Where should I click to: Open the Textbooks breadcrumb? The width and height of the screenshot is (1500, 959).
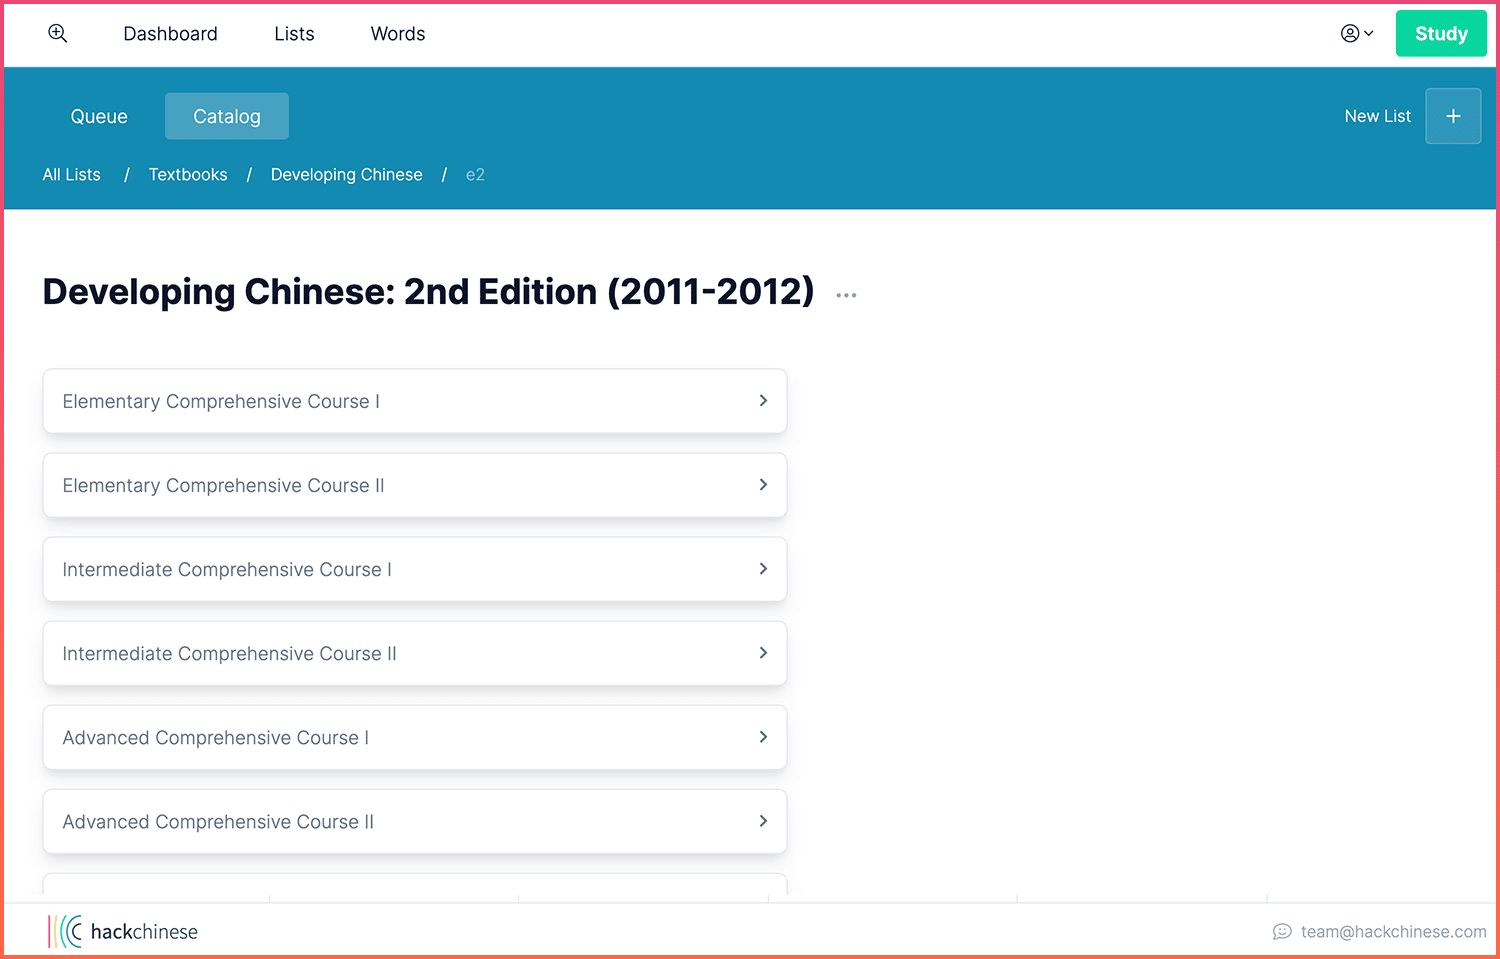(x=187, y=174)
